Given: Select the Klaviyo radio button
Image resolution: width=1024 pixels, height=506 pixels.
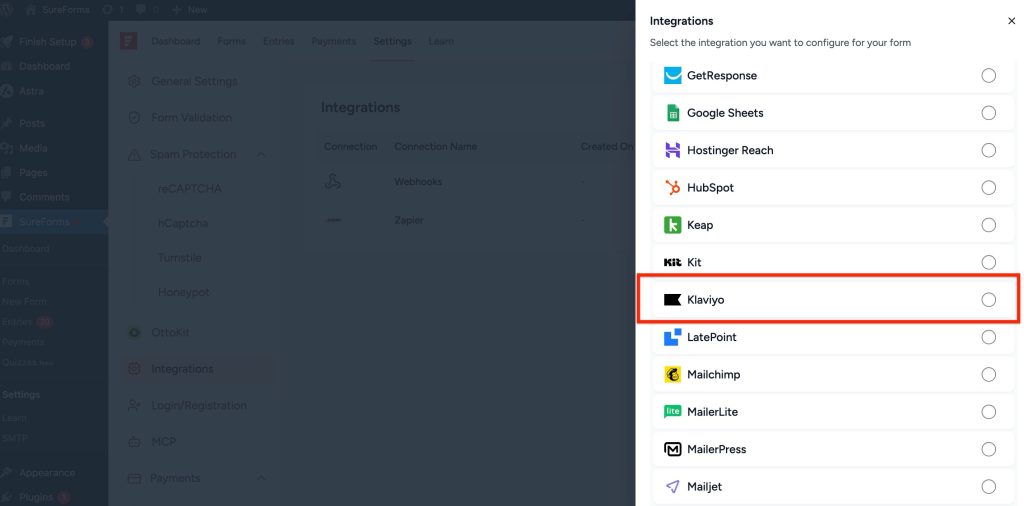Looking at the screenshot, I should [989, 300].
